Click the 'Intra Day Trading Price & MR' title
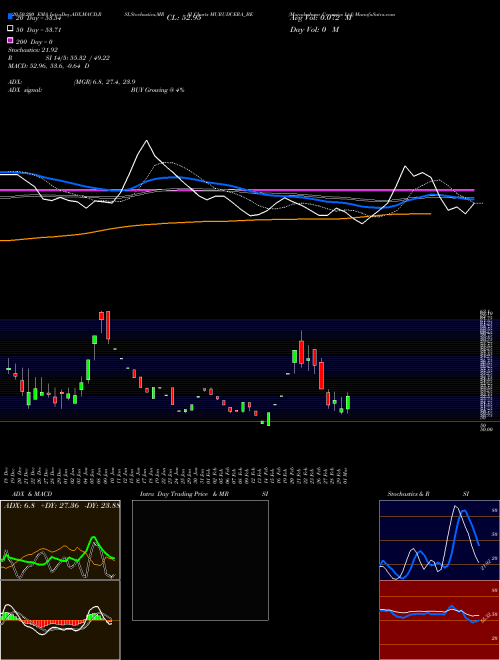This screenshot has height=660, width=500. (x=184, y=494)
